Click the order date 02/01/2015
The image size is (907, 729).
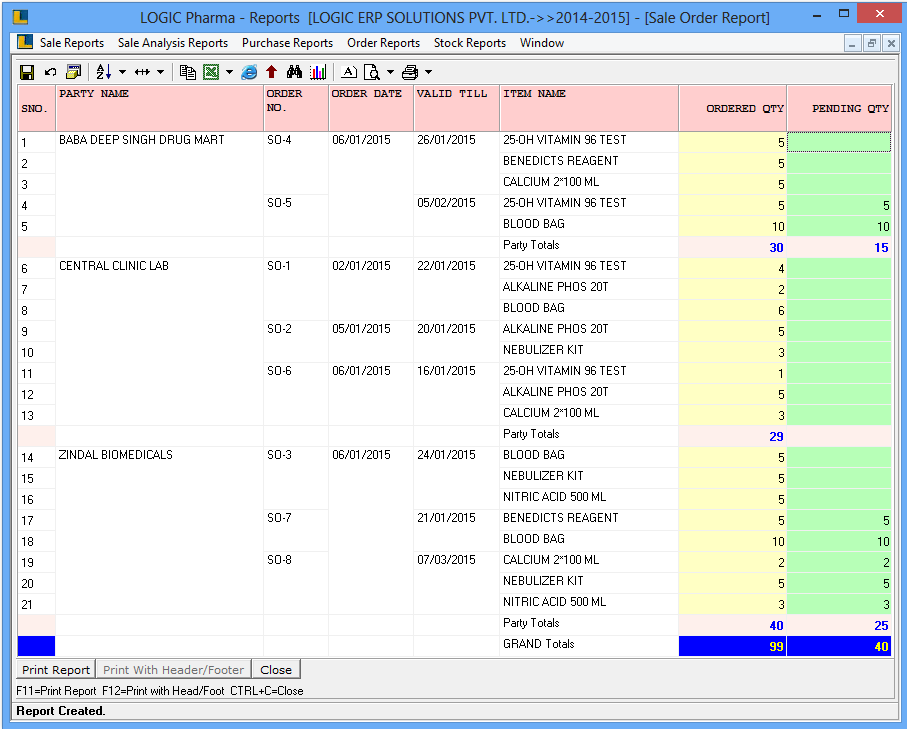362,266
